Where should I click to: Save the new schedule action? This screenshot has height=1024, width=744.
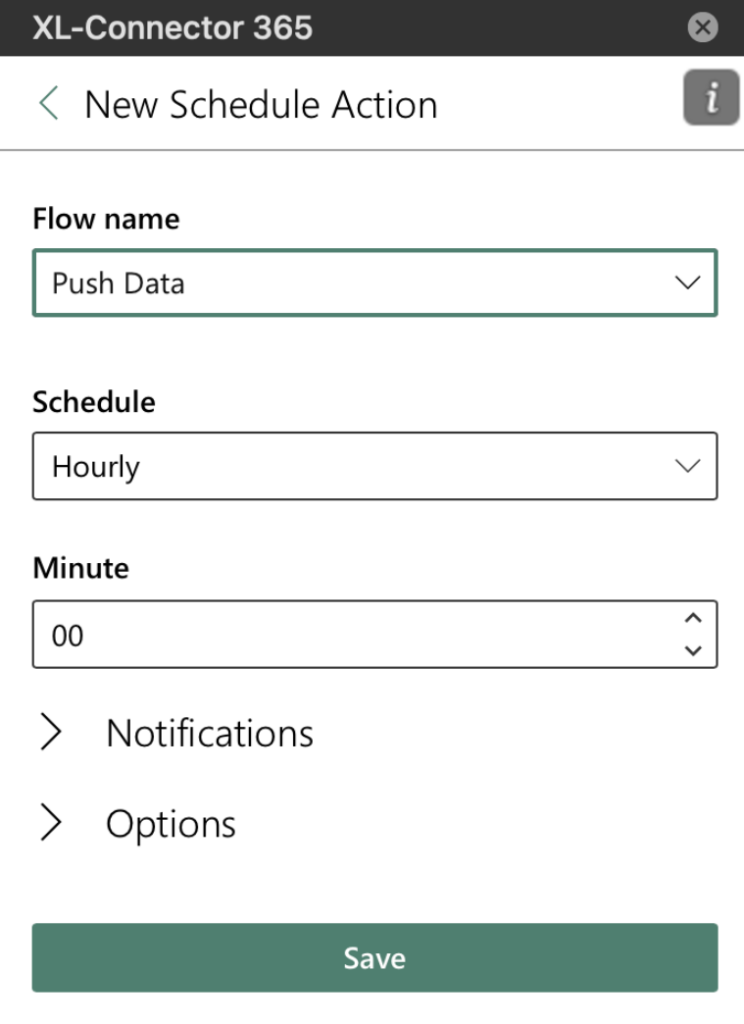click(x=375, y=957)
